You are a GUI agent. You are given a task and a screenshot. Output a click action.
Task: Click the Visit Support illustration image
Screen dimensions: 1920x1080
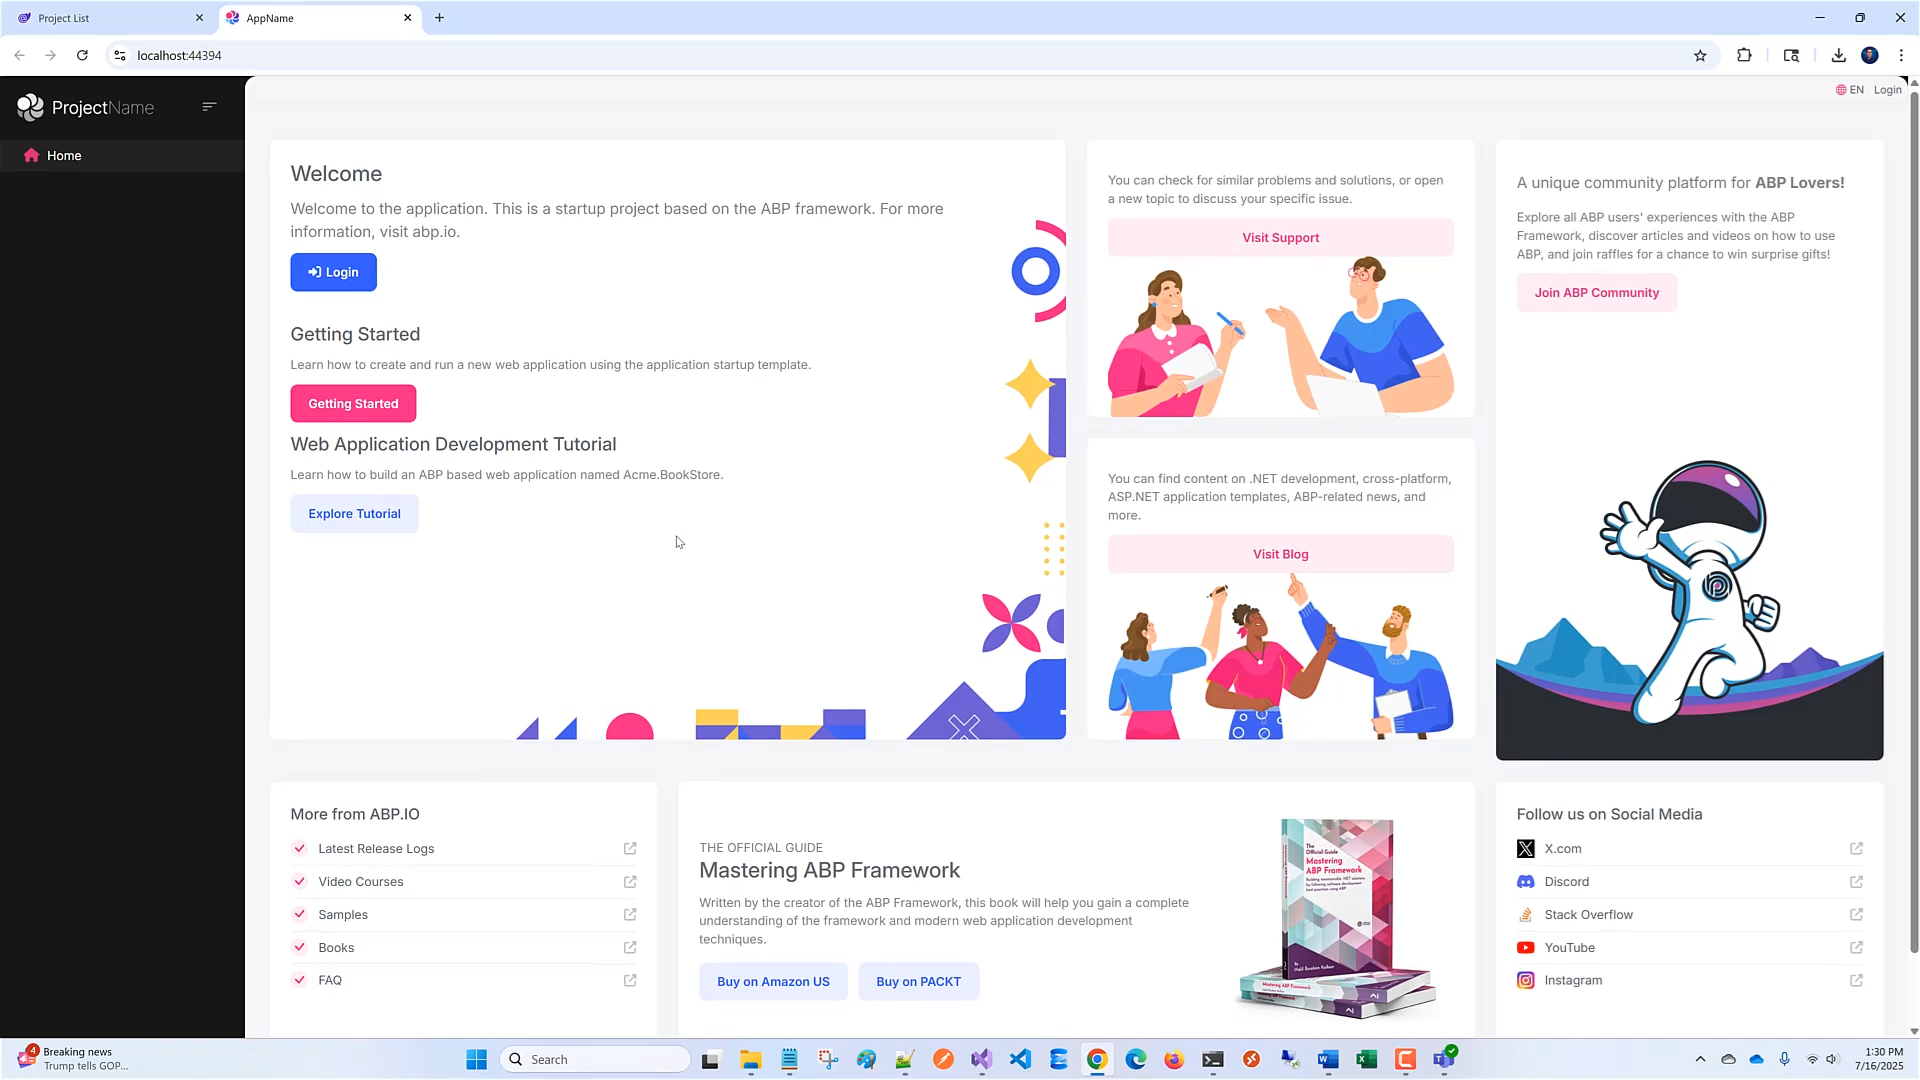pyautogui.click(x=1280, y=337)
